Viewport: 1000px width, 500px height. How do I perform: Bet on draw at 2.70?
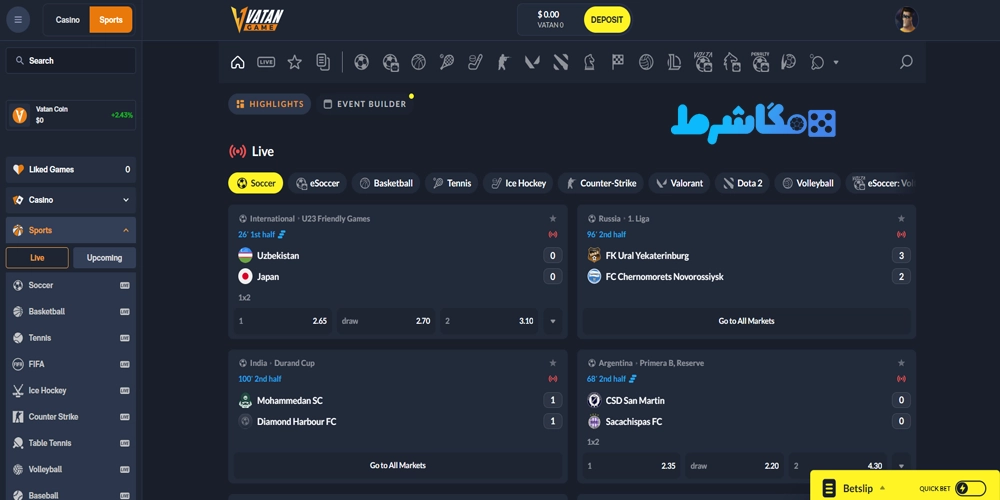coord(386,321)
